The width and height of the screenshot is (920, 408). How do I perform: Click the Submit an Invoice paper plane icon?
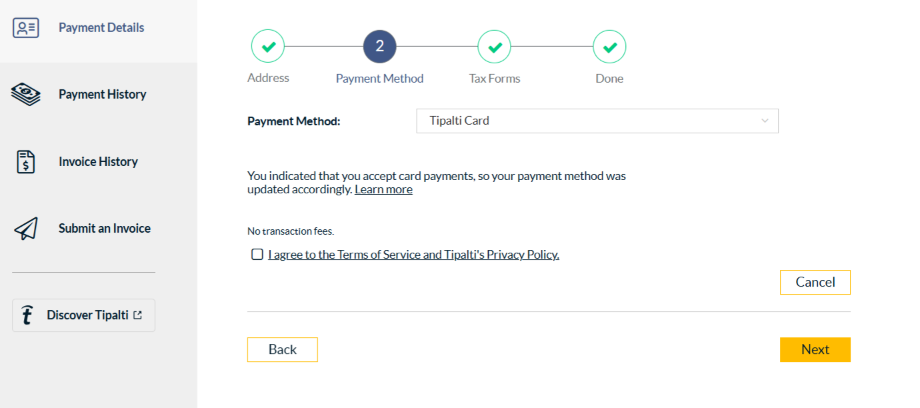pyautogui.click(x=26, y=229)
